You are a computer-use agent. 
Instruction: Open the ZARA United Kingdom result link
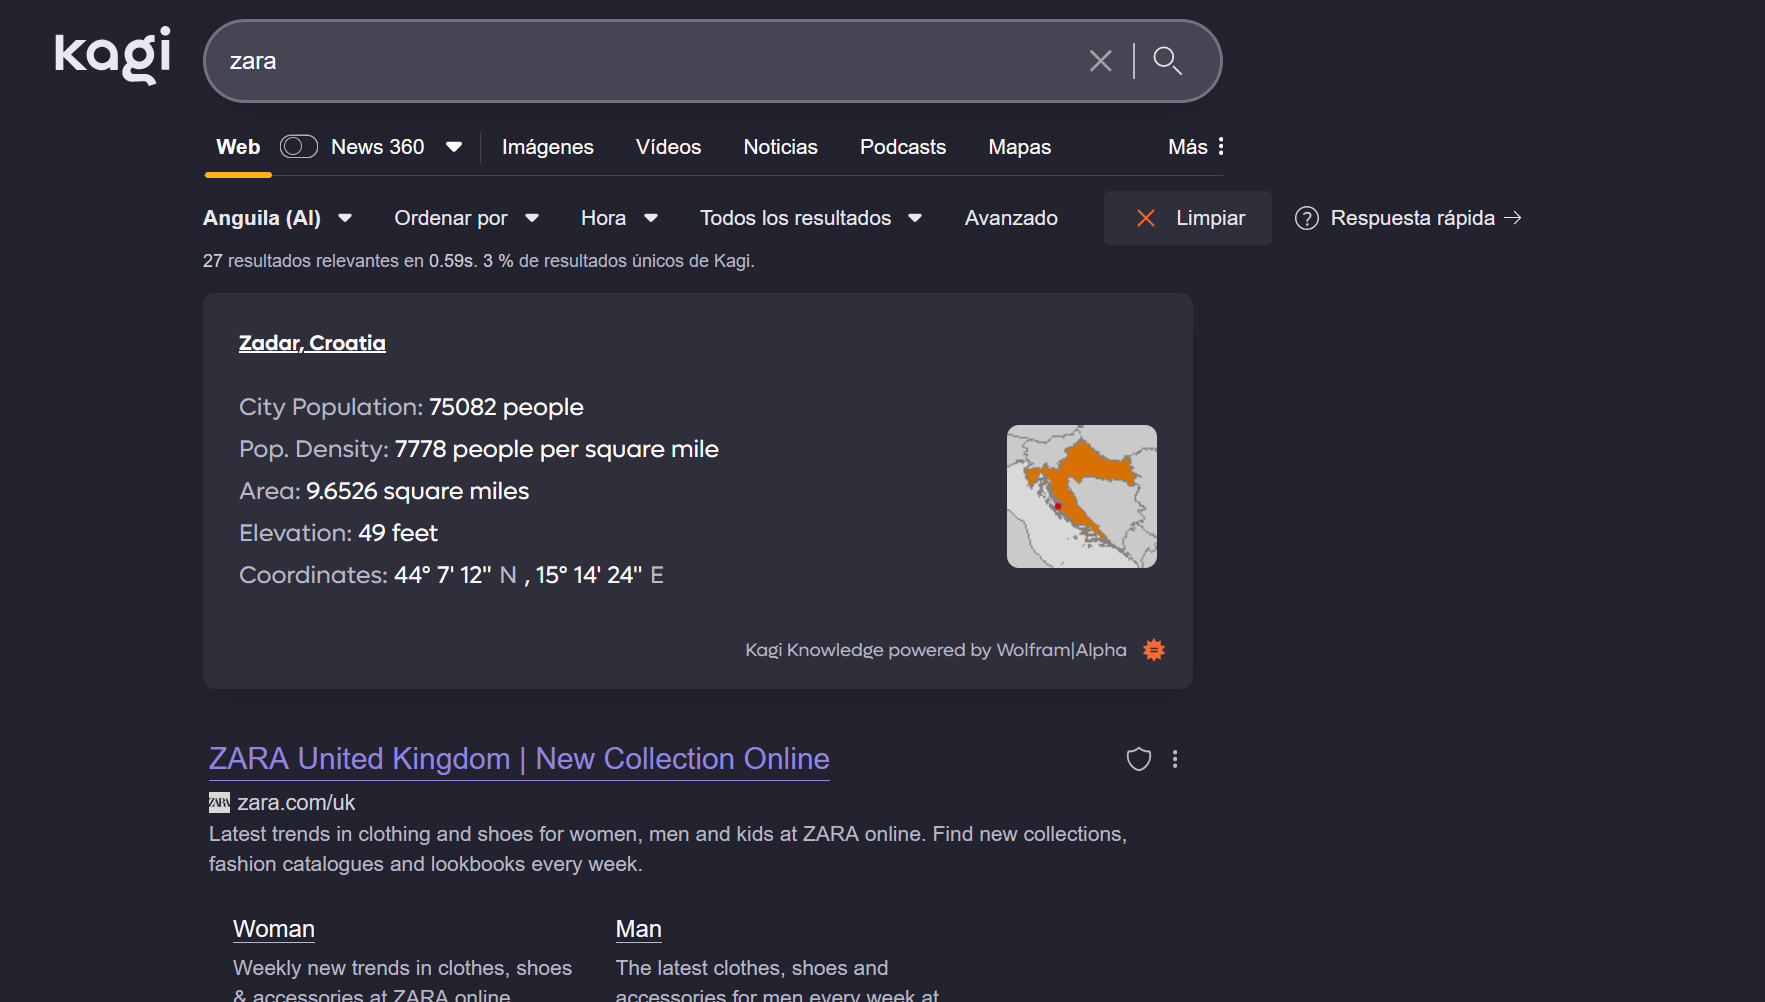tap(519, 759)
